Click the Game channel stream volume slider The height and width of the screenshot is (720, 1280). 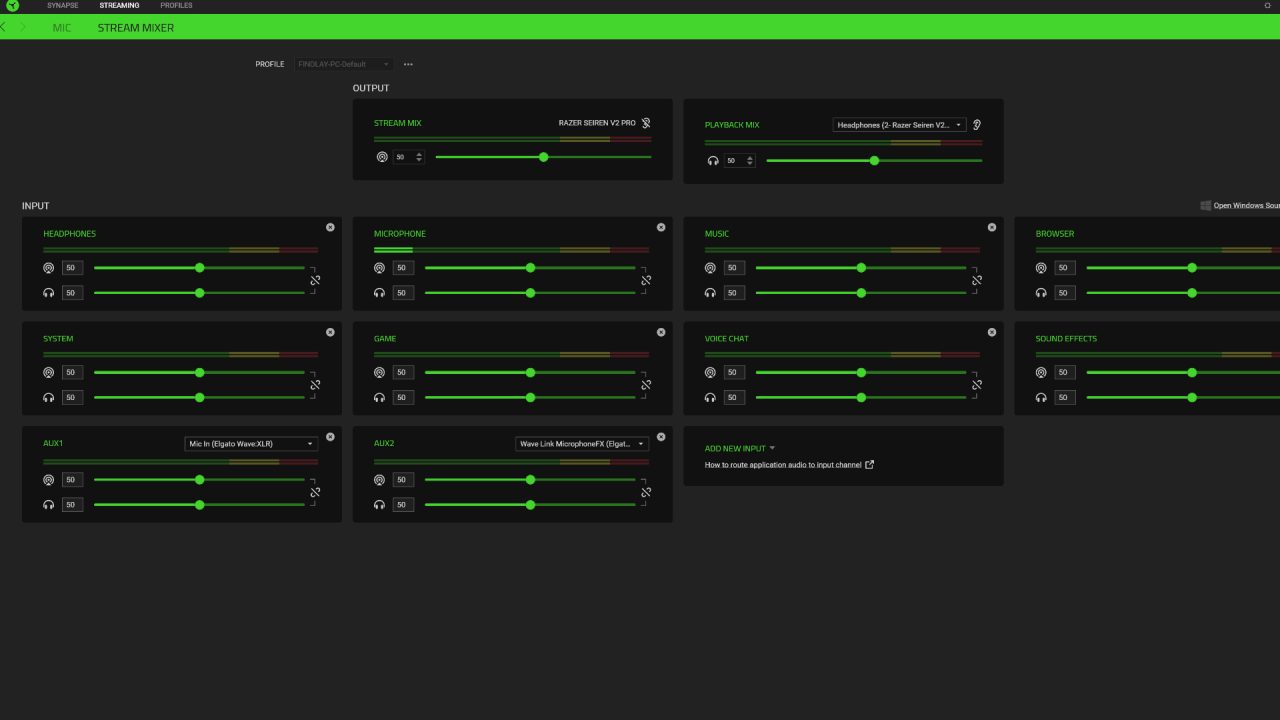[x=530, y=373]
